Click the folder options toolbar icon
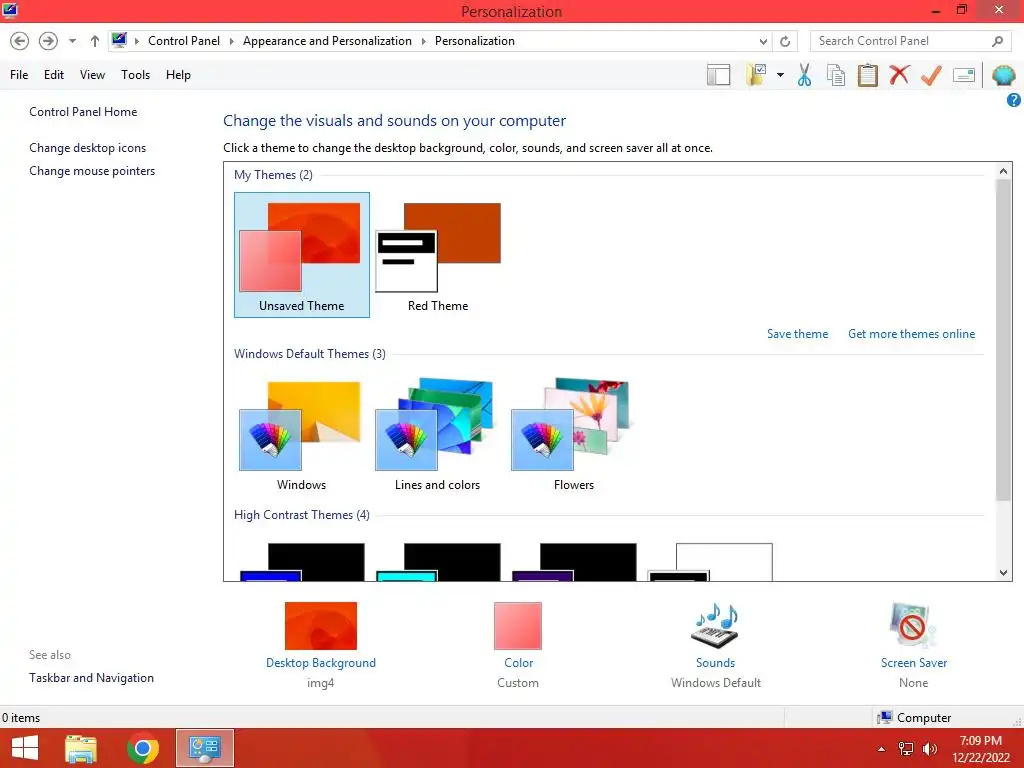Image resolution: width=1024 pixels, height=768 pixels. pos(757,75)
